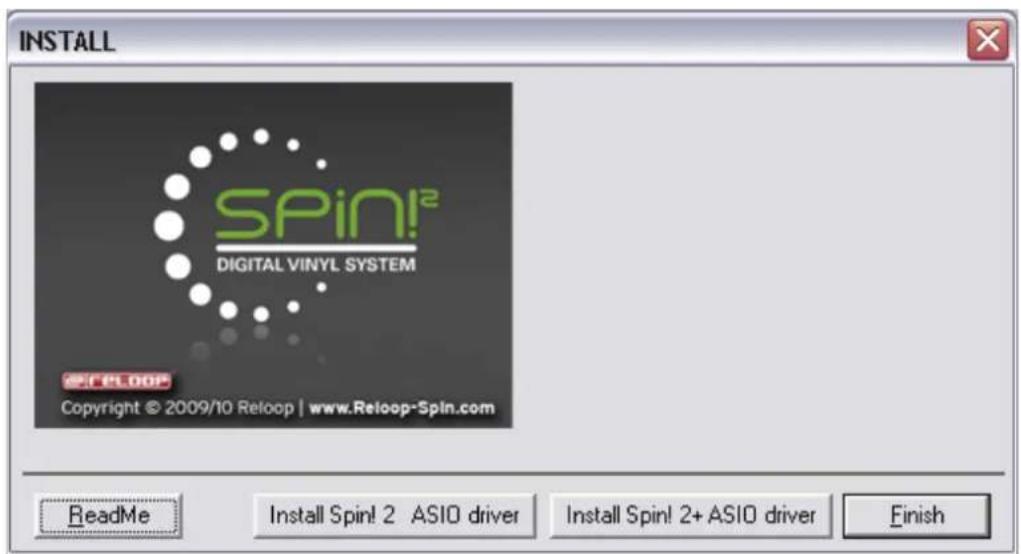Open the ReadMe file
The width and height of the screenshot is (1021, 554).
[108, 515]
